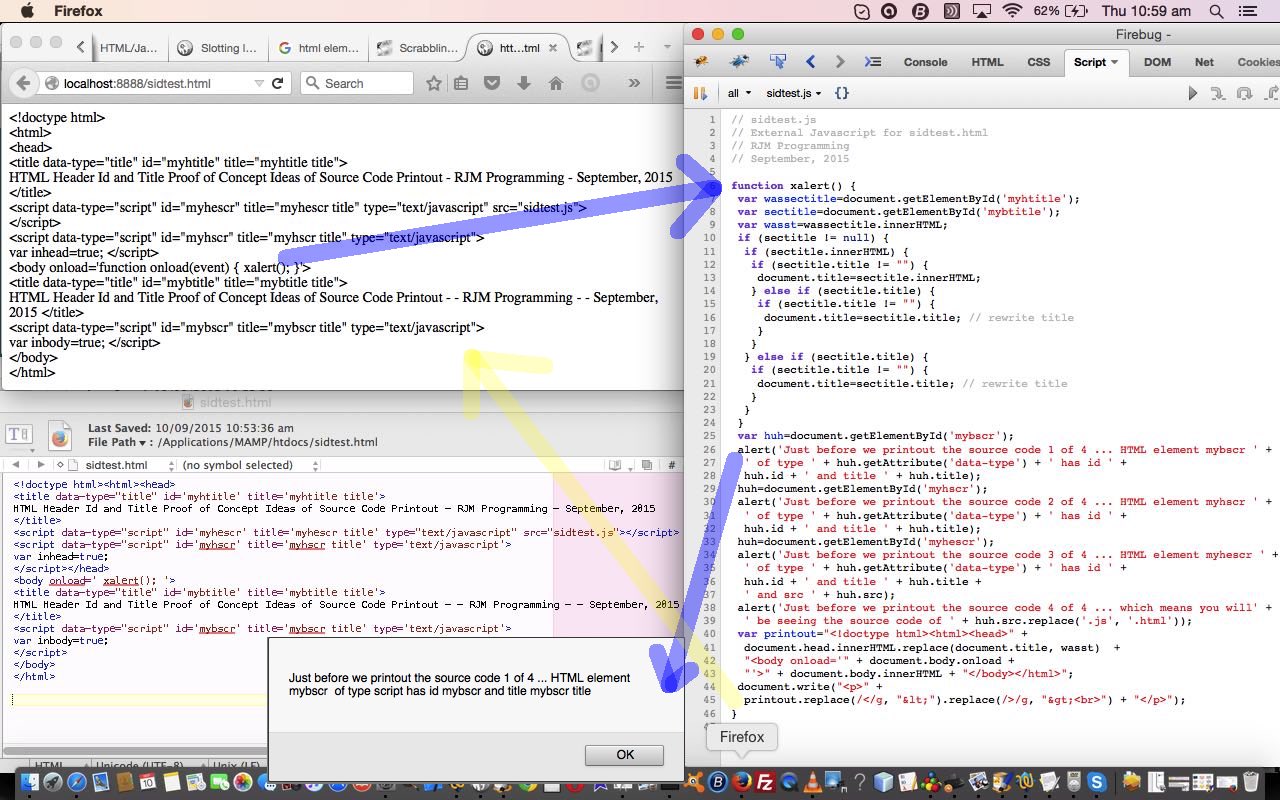Click the battery 62% indicator
The image size is (1280, 800).
pyautogui.click(x=1061, y=11)
